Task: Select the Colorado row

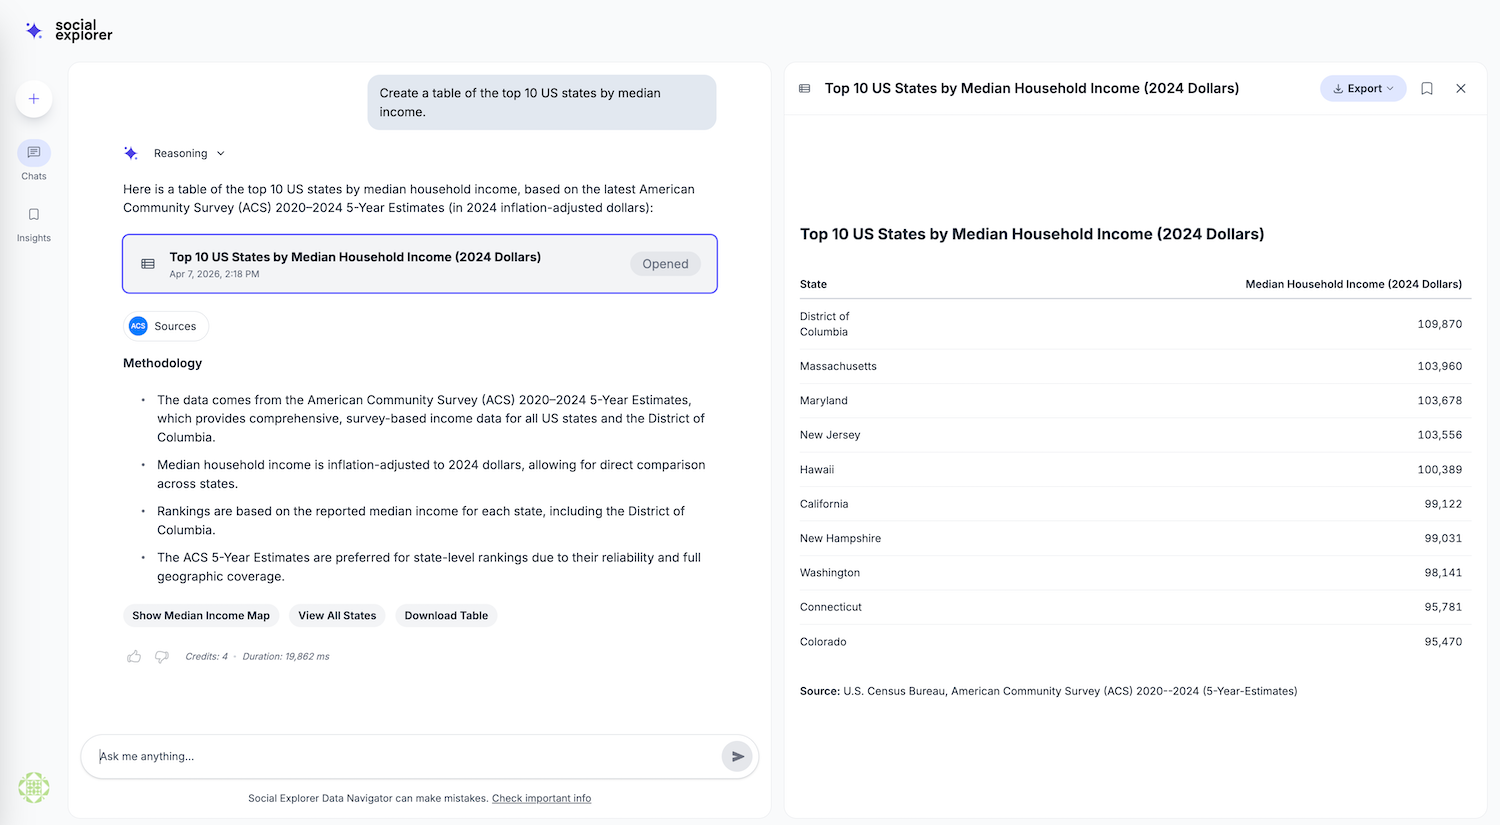Action: (x=1135, y=642)
